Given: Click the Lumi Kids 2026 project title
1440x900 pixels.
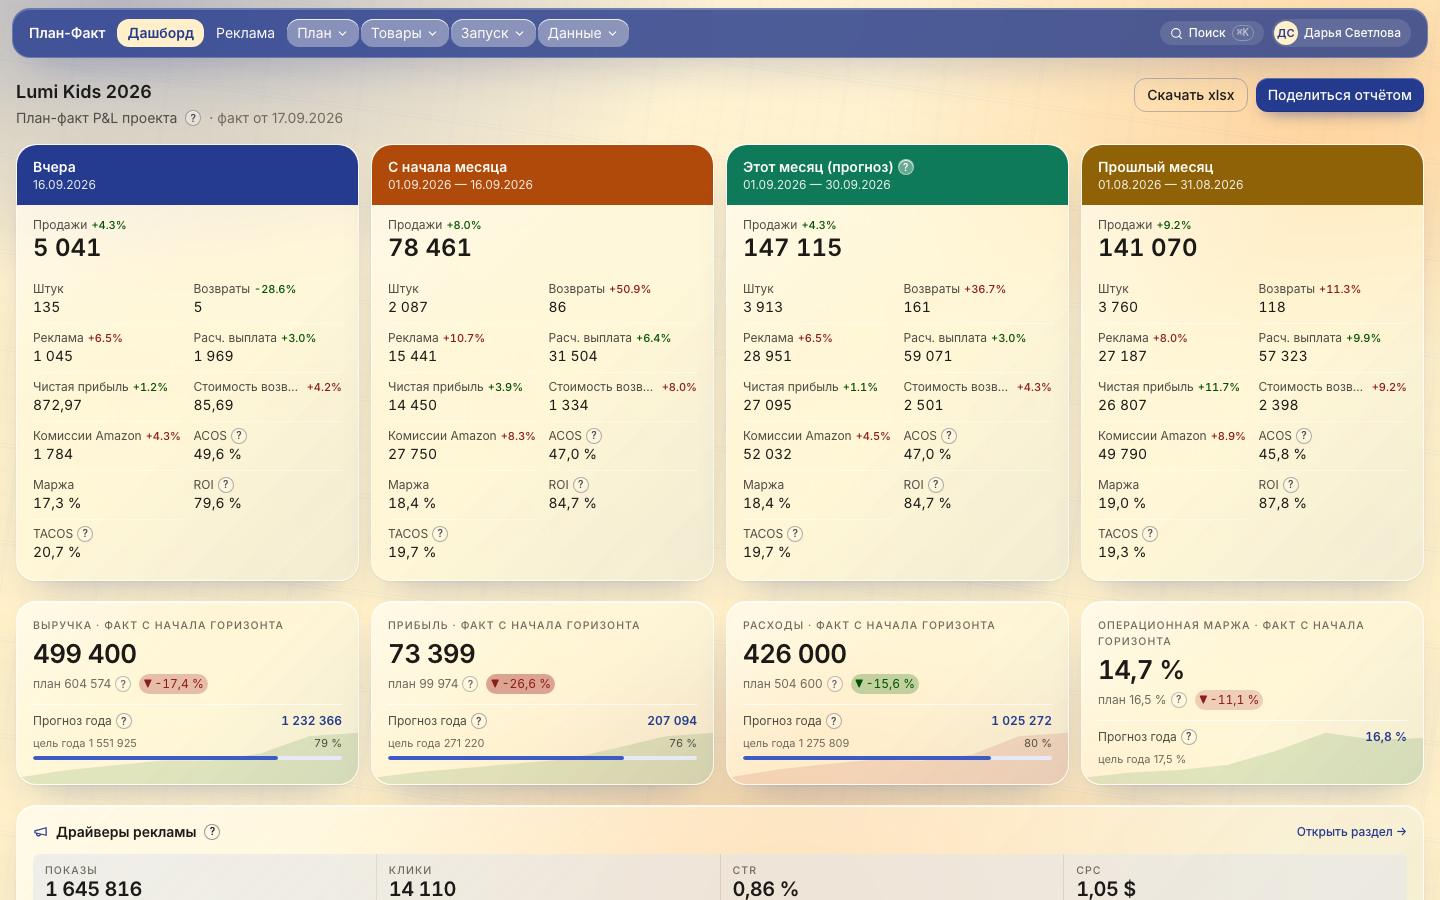Looking at the screenshot, I should click(84, 92).
